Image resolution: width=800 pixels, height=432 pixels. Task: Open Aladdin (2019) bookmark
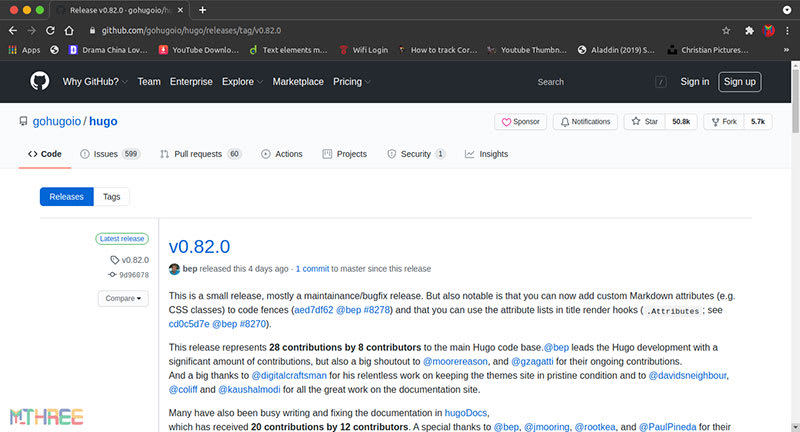tap(616, 50)
